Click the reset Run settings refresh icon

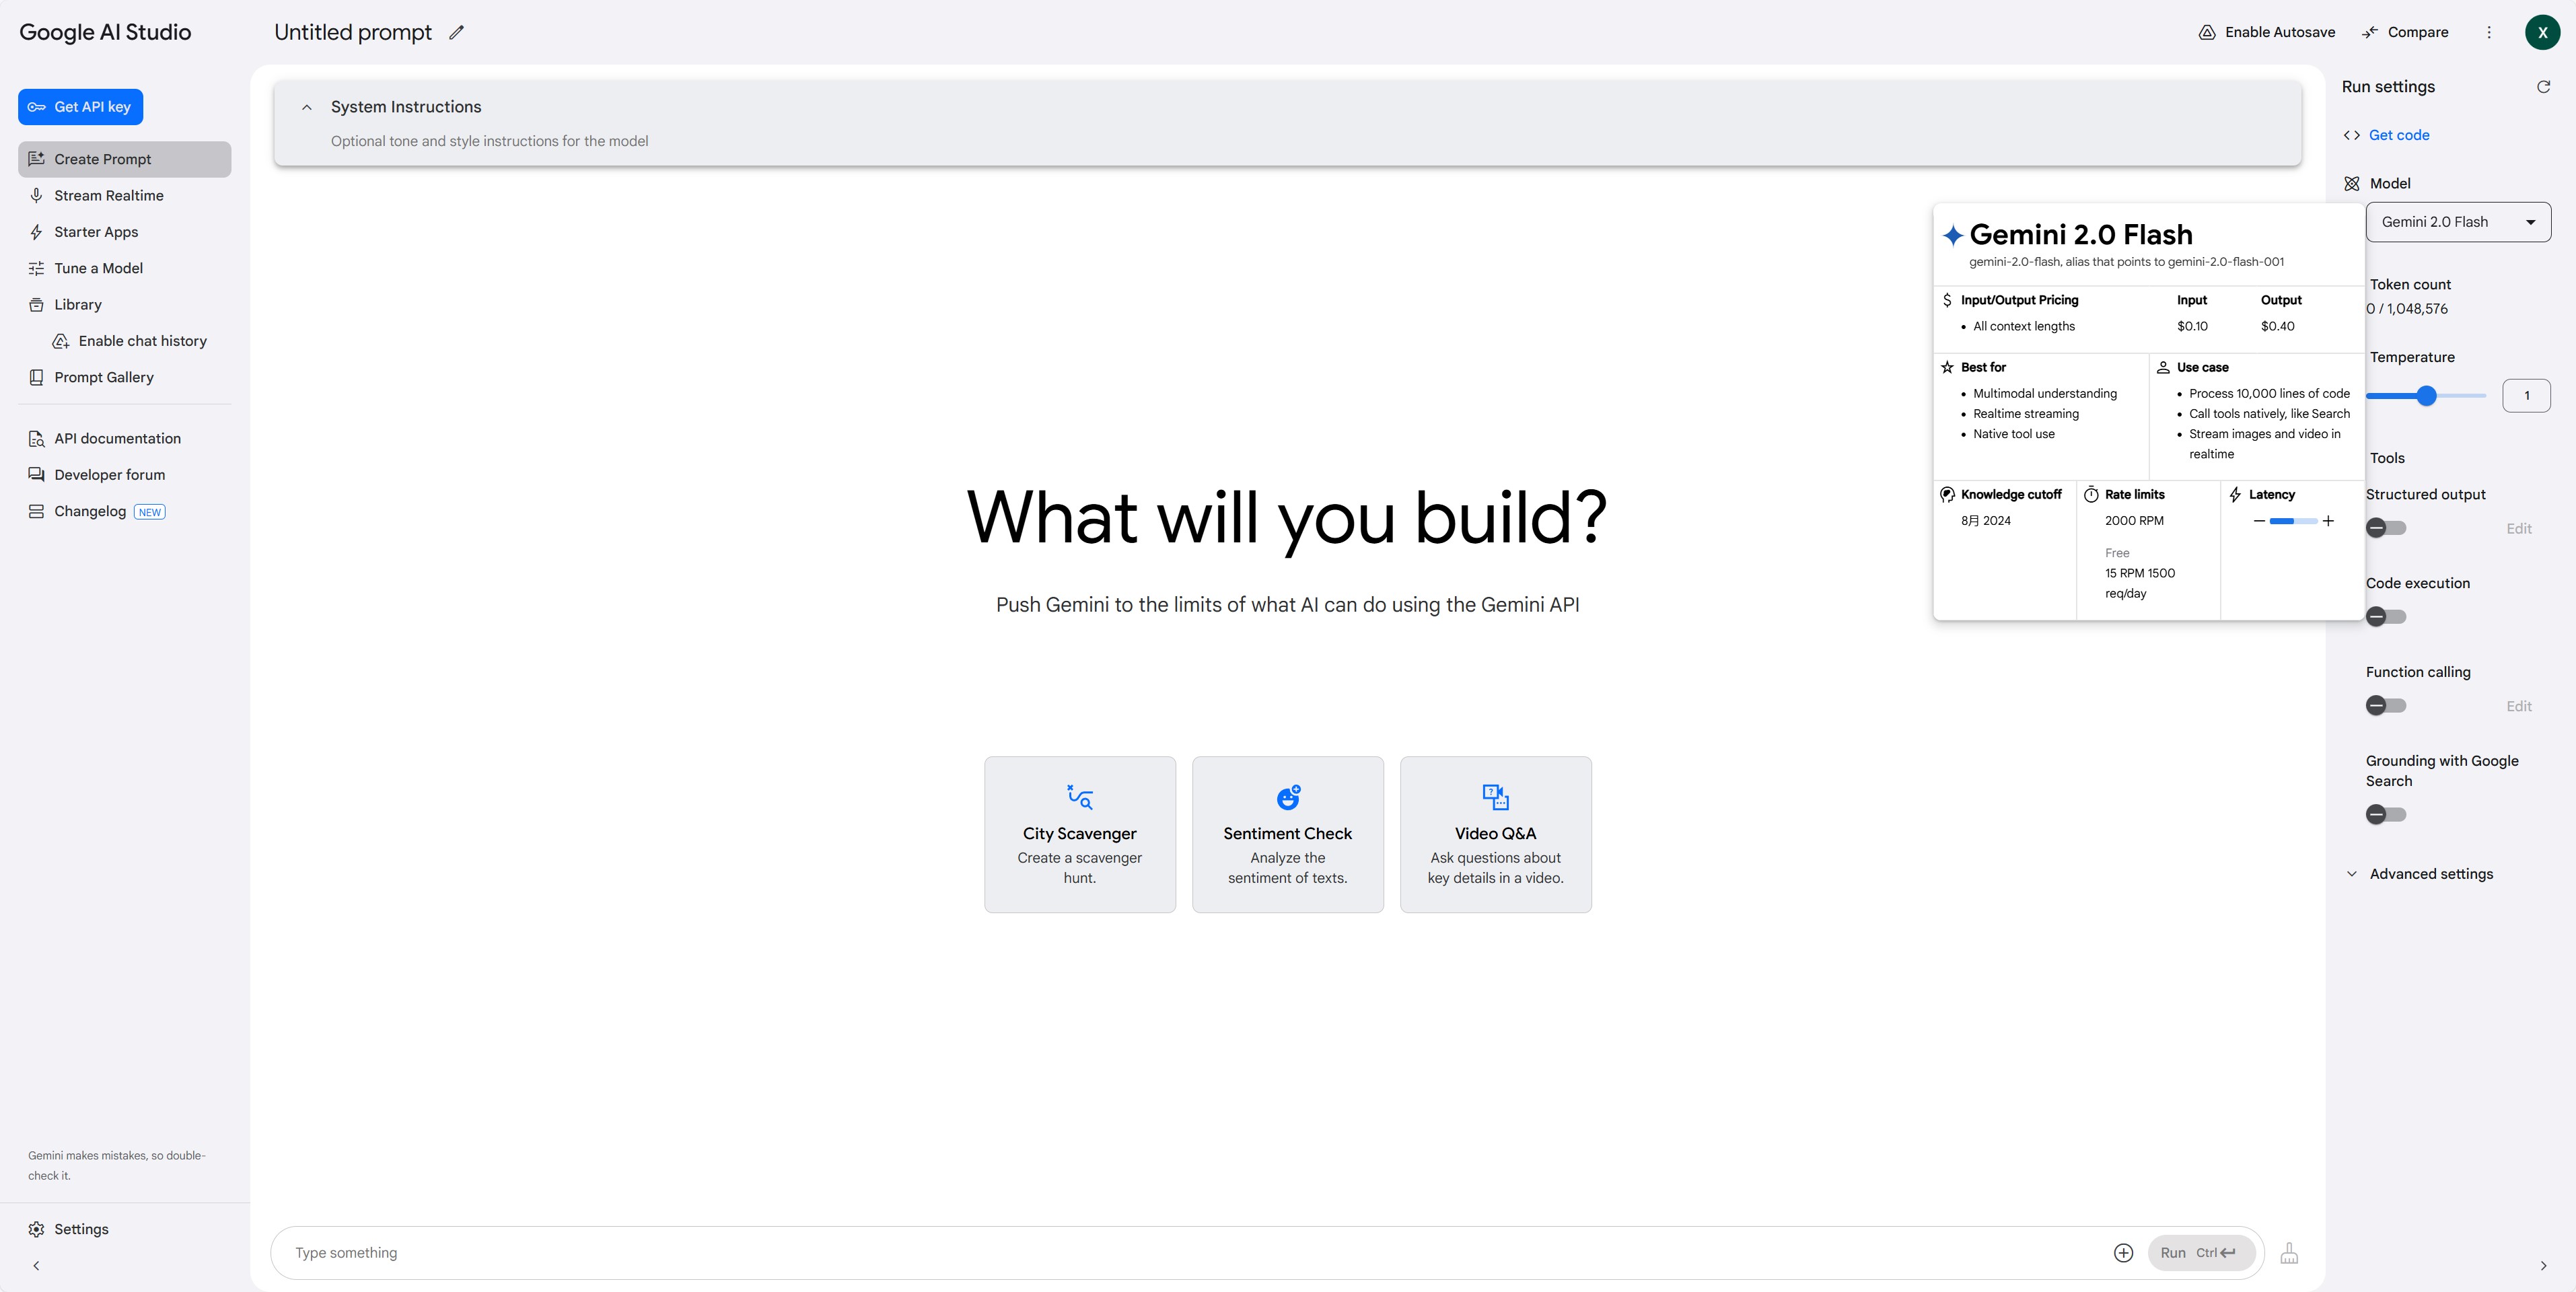point(2543,87)
